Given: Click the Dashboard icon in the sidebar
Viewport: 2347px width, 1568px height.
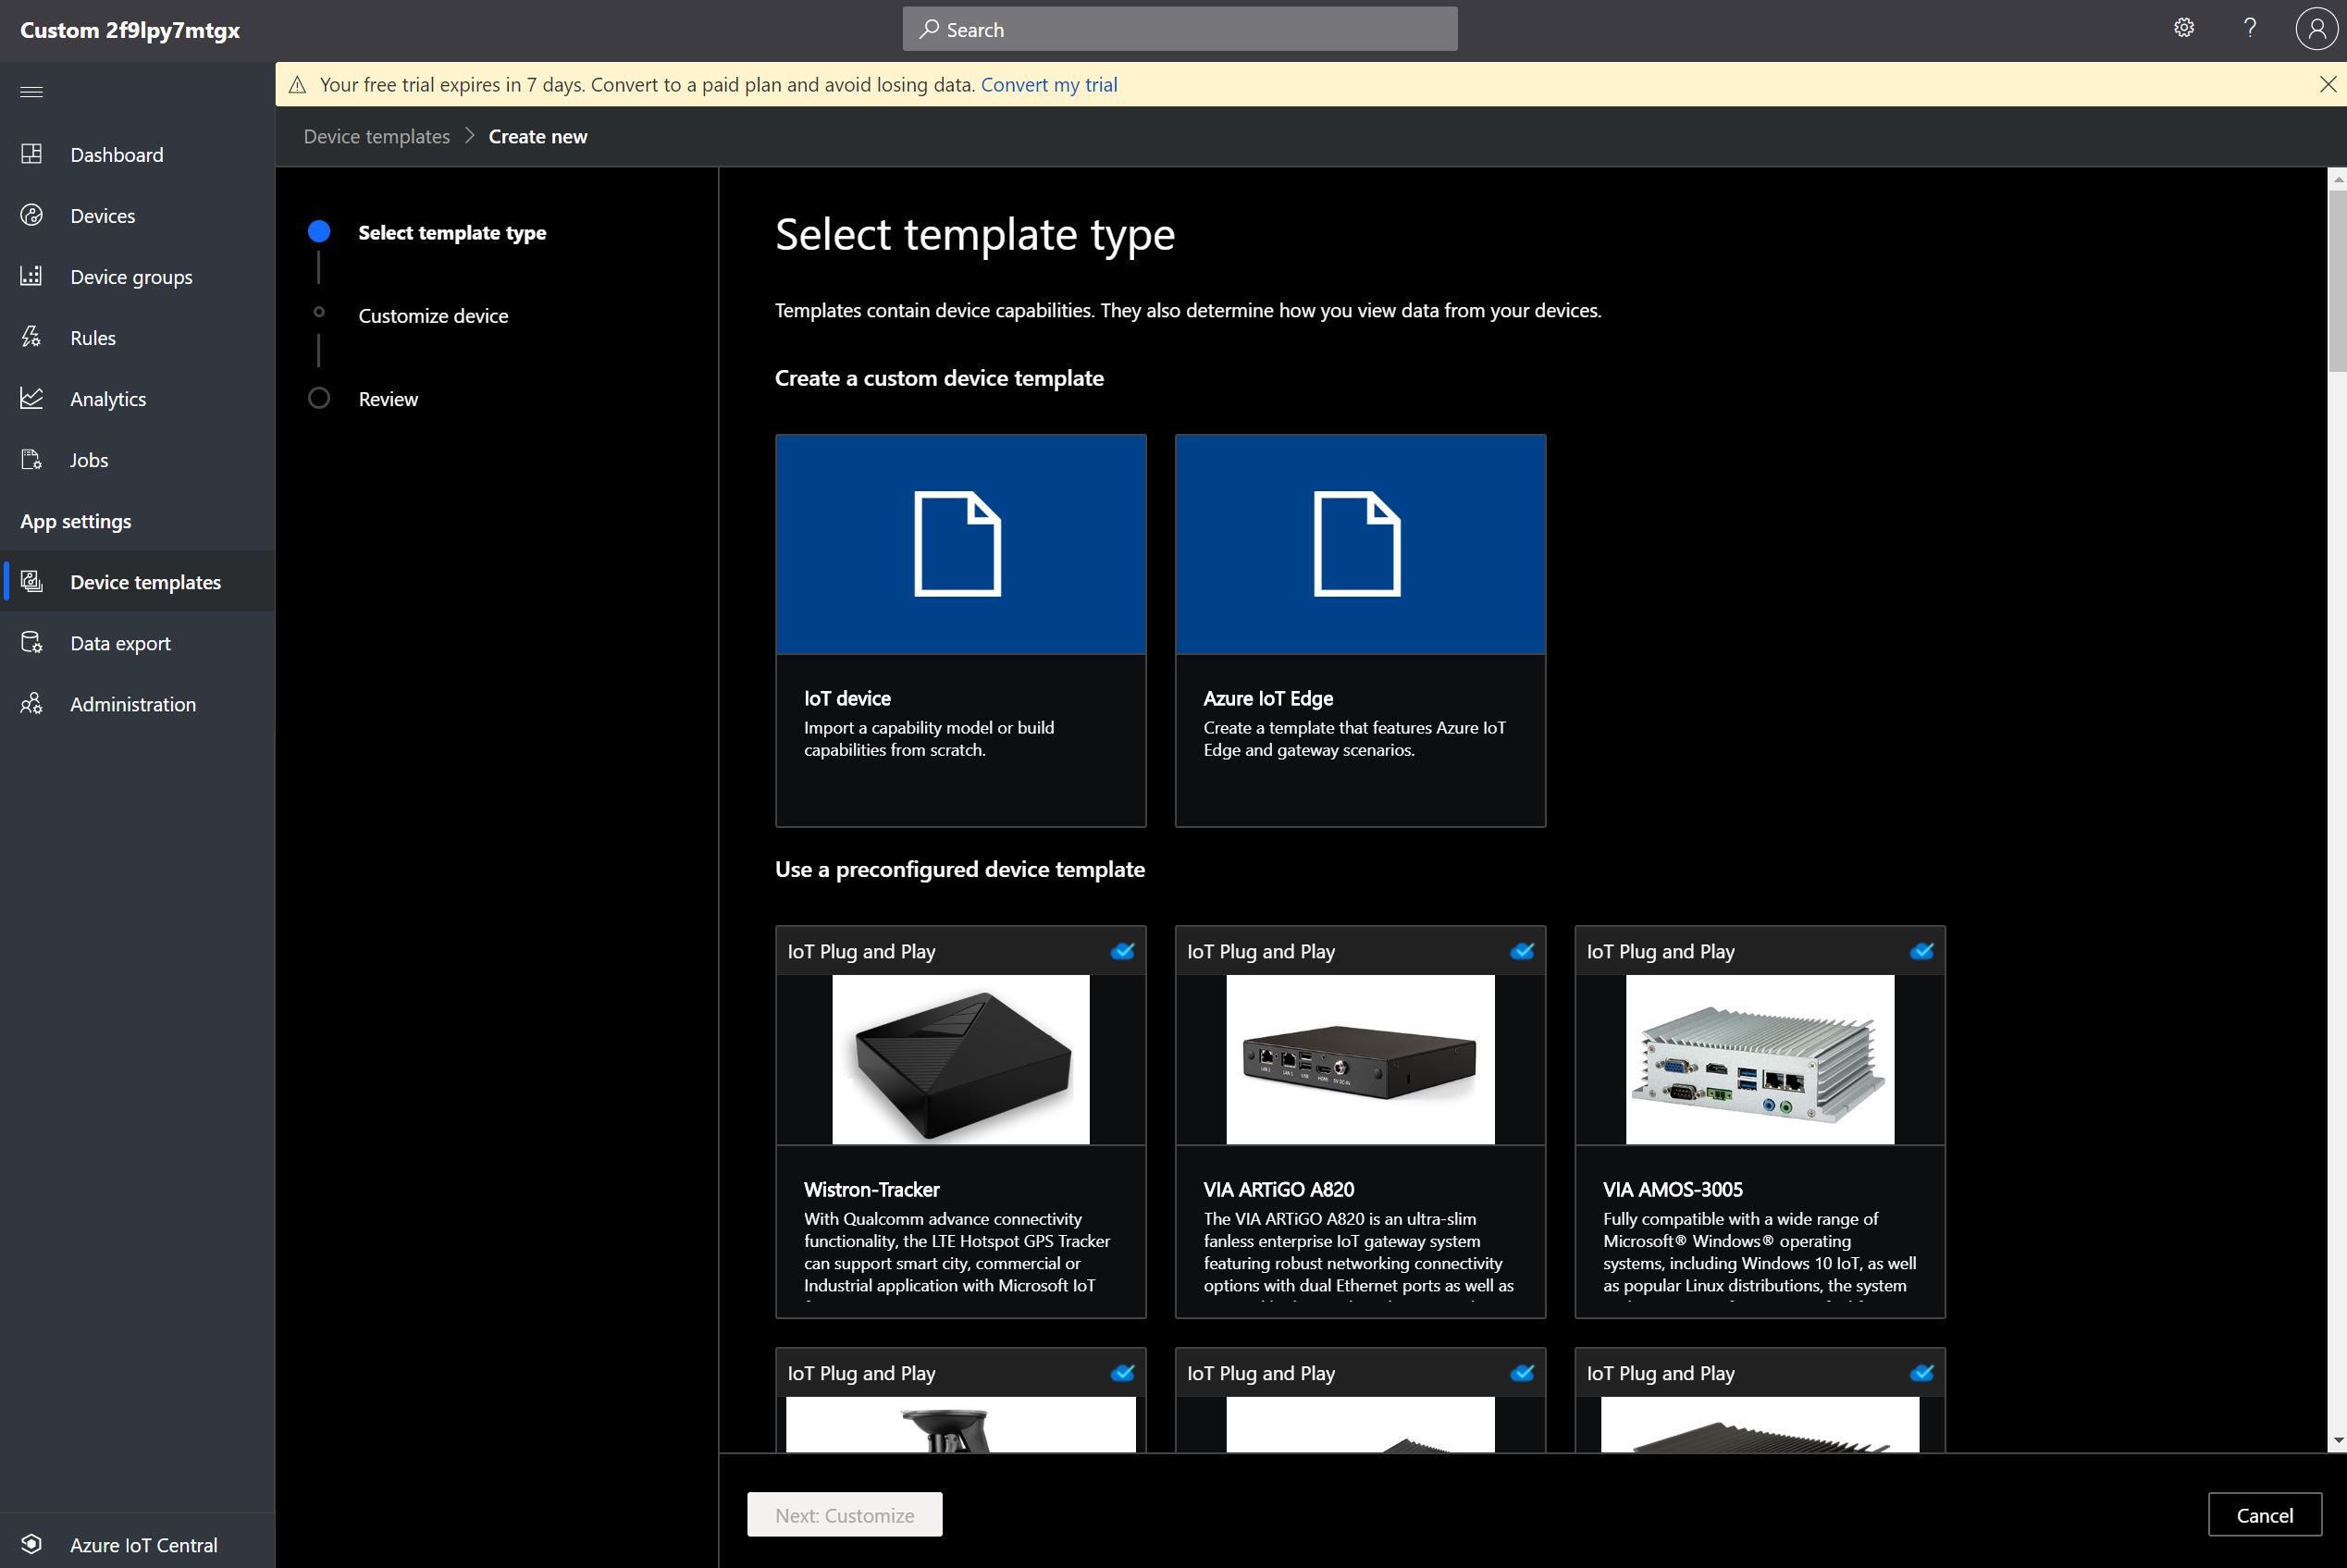Looking at the screenshot, I should [x=32, y=154].
